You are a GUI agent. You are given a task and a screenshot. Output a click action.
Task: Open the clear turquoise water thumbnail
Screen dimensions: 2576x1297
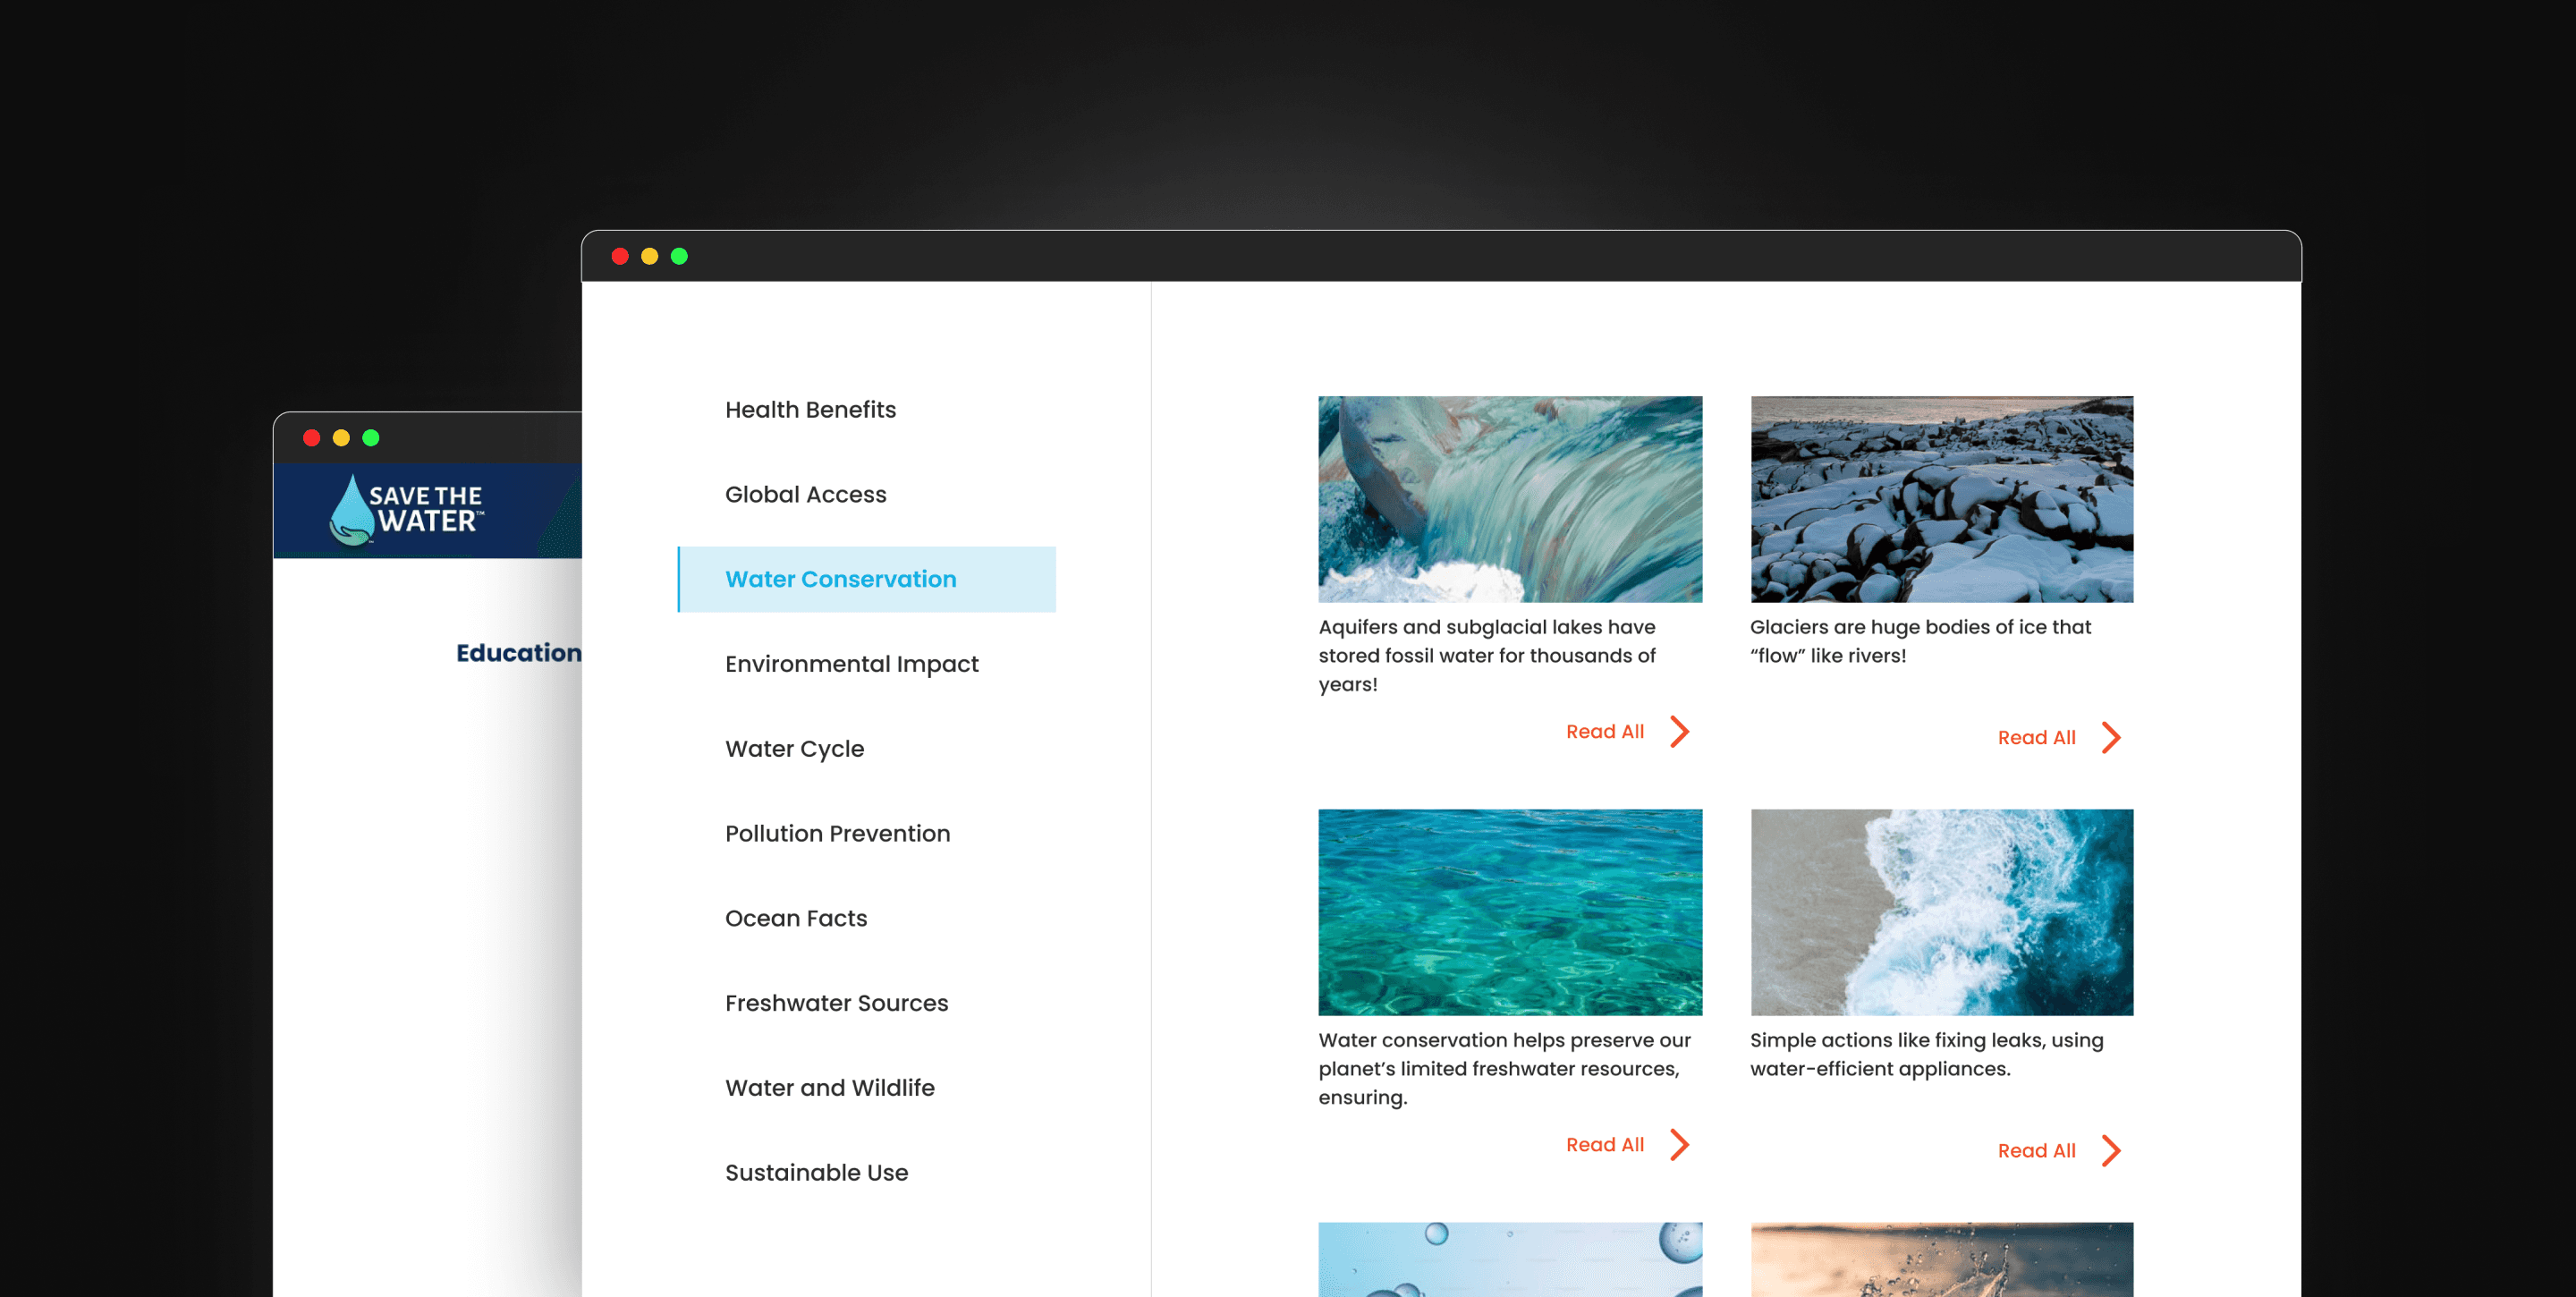[1510, 912]
